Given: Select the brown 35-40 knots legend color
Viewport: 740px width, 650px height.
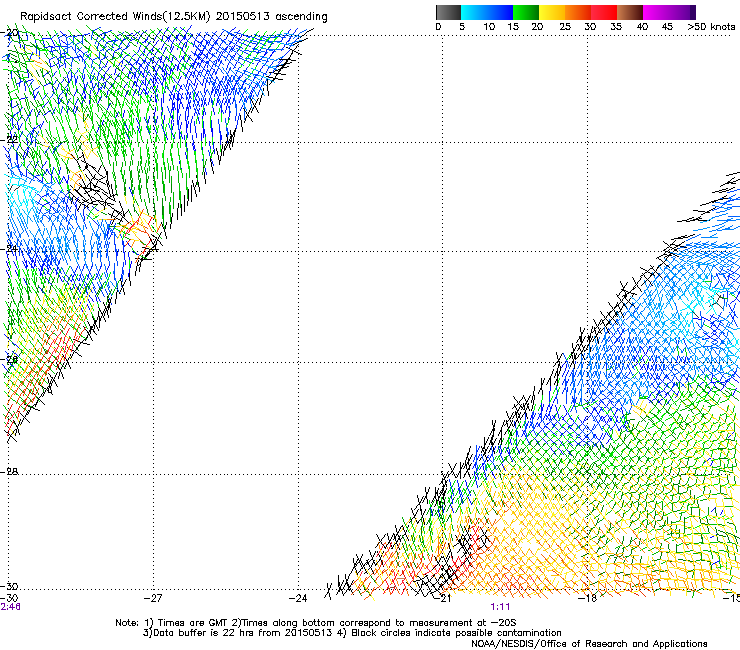Looking at the screenshot, I should 630,12.
